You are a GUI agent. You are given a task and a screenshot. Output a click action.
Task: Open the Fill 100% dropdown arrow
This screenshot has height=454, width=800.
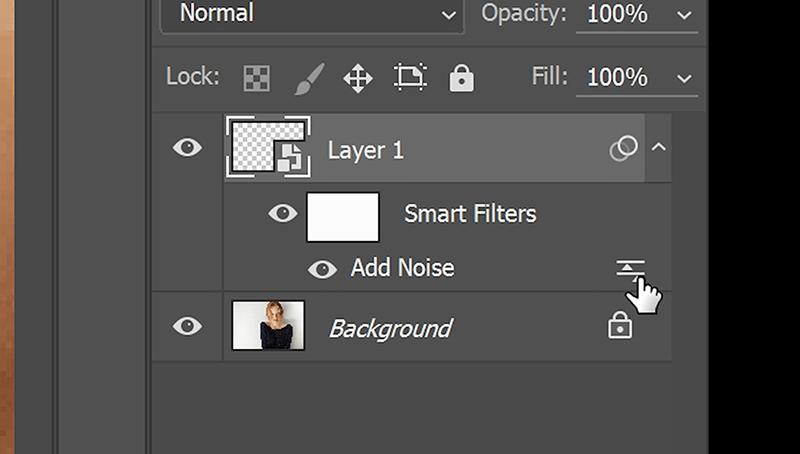click(685, 78)
